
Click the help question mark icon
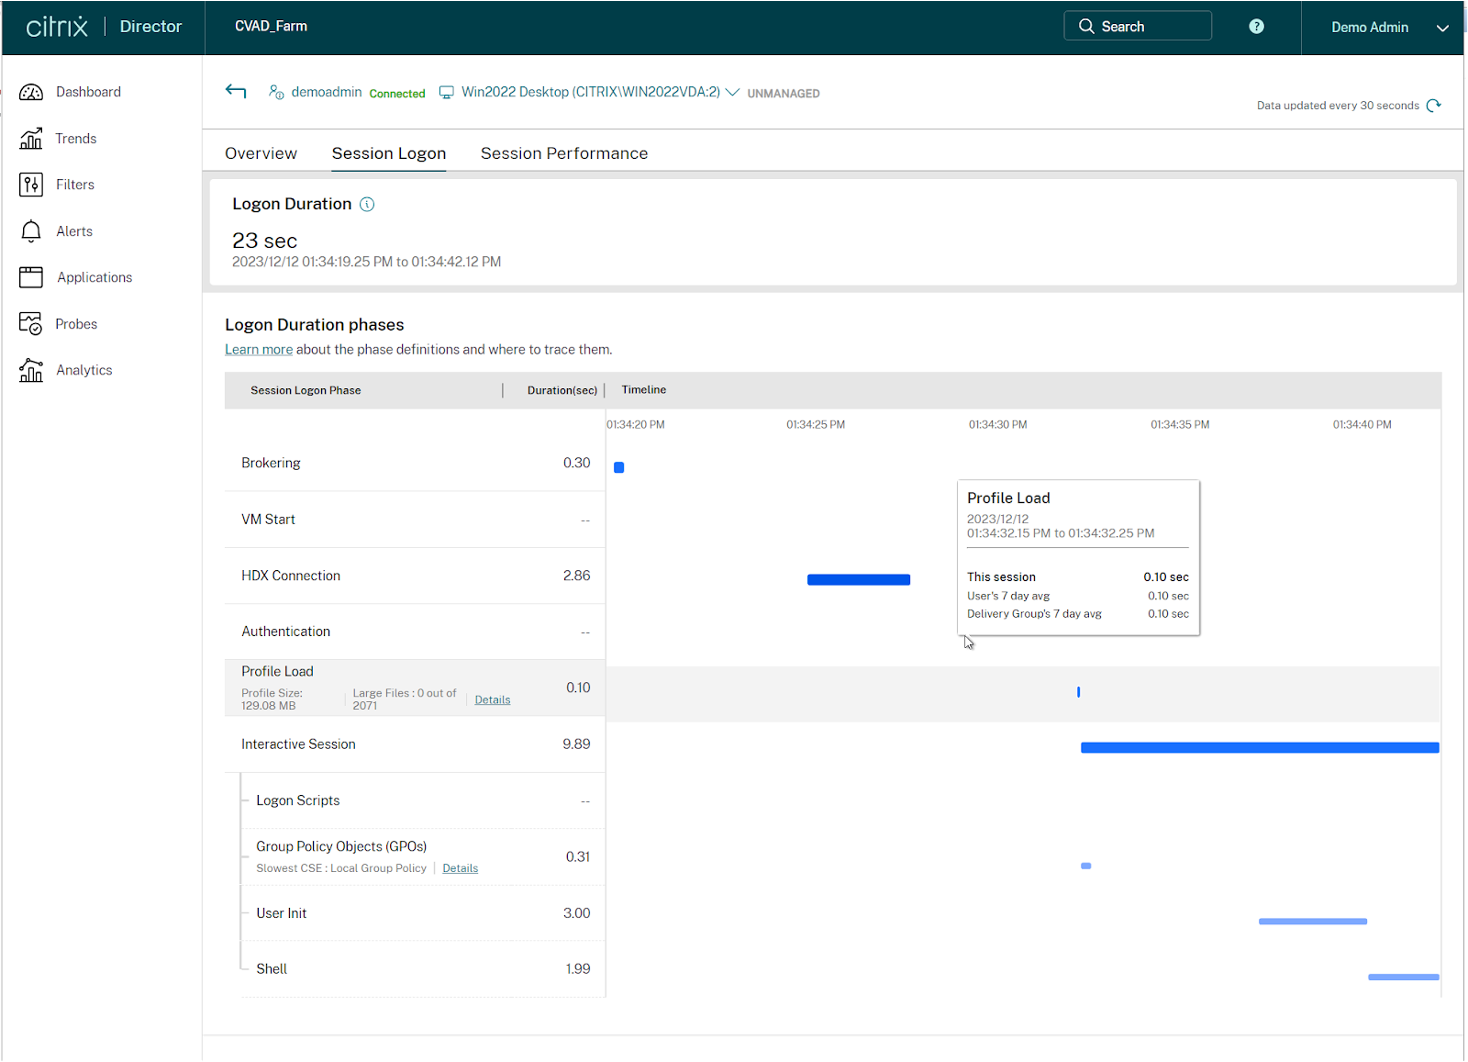coord(1256,27)
